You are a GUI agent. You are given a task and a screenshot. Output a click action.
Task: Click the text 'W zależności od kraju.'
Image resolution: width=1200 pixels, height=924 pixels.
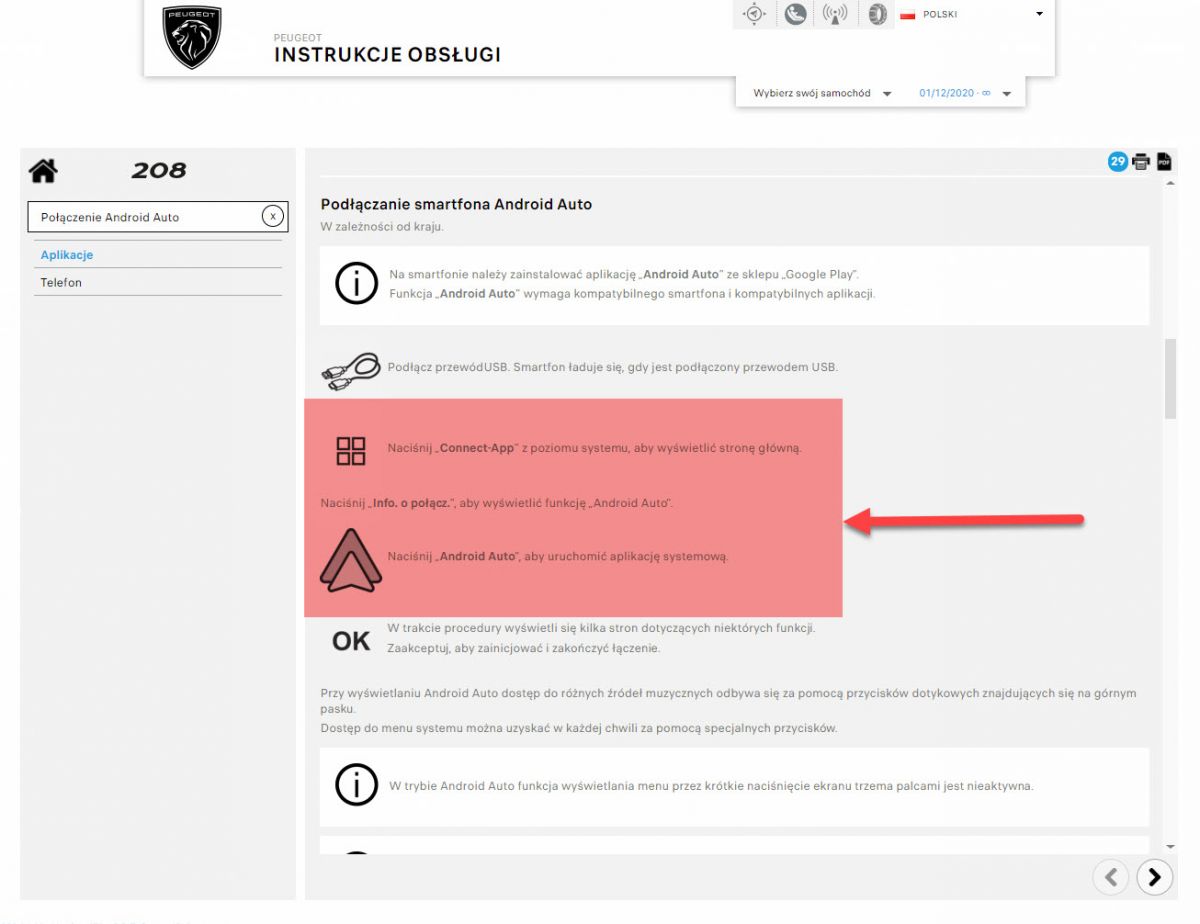(382, 226)
